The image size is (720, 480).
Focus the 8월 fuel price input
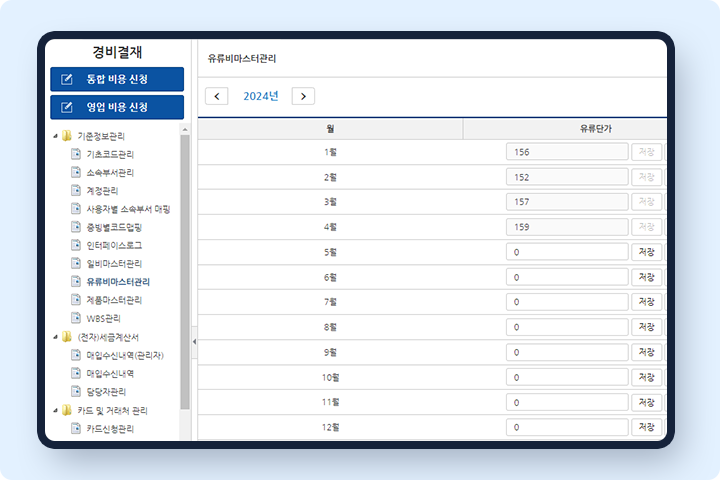click(567, 328)
